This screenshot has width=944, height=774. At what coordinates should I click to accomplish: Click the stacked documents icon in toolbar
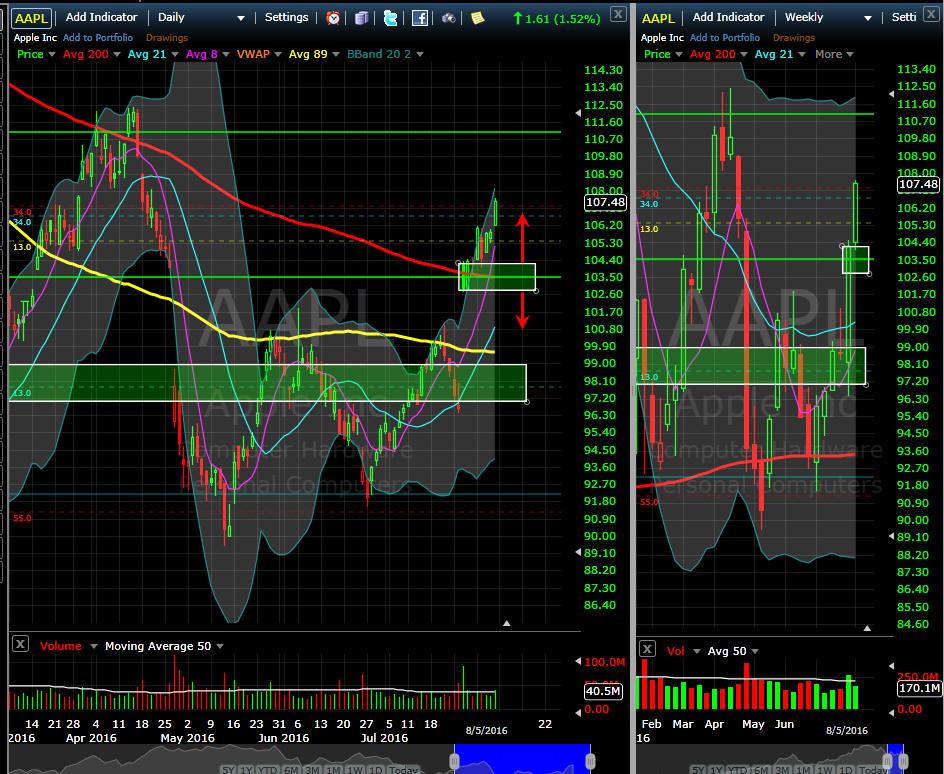click(362, 18)
